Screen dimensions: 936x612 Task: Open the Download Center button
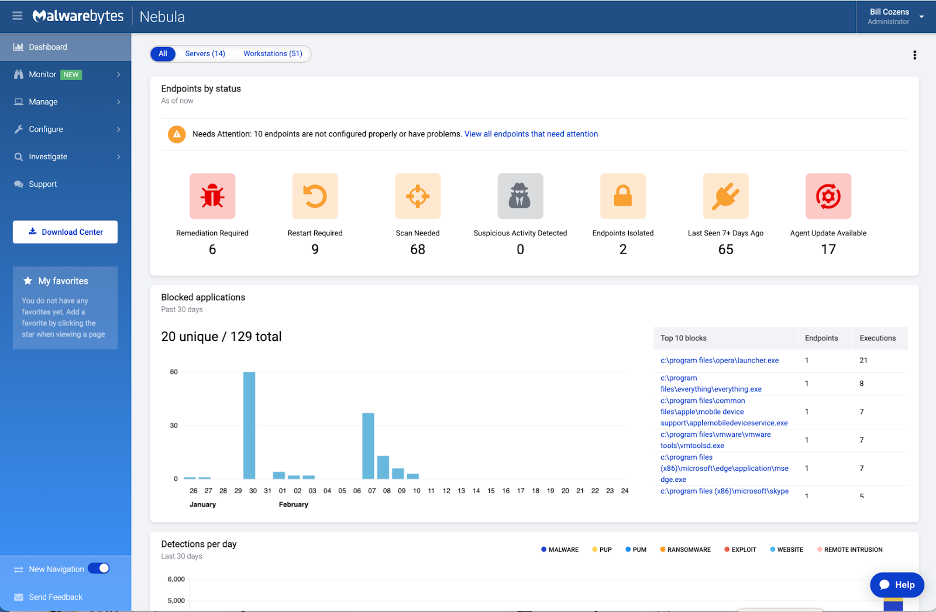[65, 232]
